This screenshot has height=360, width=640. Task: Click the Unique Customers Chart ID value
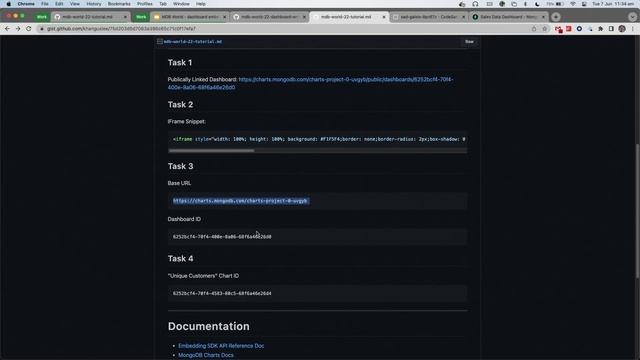click(222, 293)
